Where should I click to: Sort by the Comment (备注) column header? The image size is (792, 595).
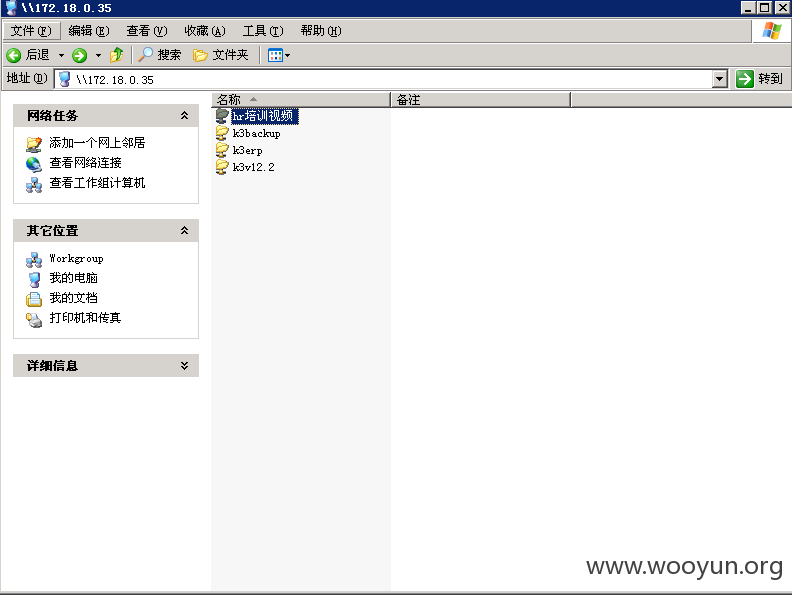[480, 100]
